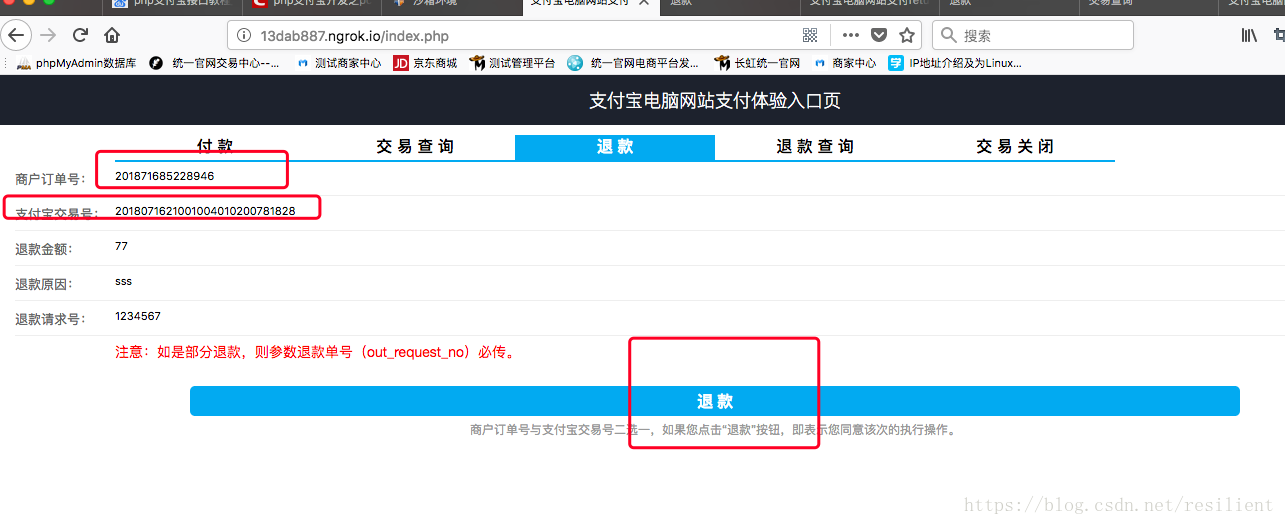Click the 退款请求号: label

pyautogui.click(x=50, y=319)
